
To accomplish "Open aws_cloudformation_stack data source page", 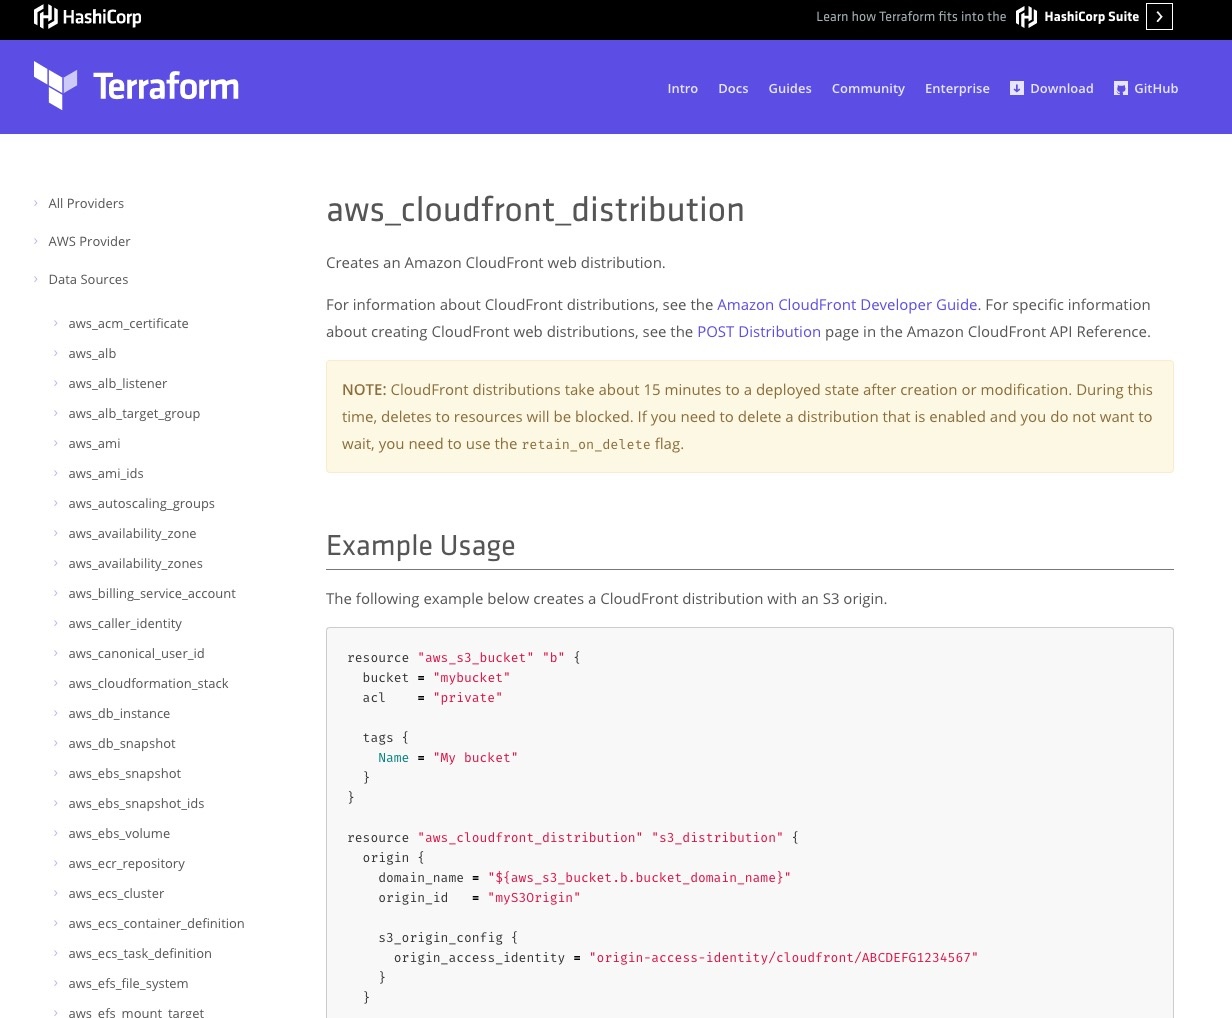I will tap(148, 683).
